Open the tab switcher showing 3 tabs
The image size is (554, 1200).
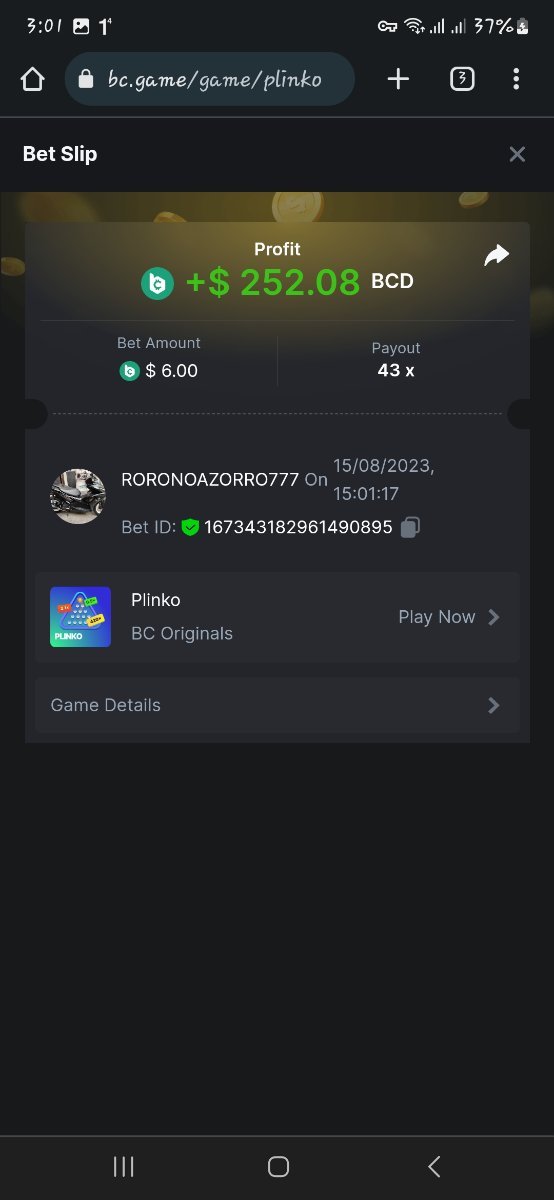click(x=462, y=79)
